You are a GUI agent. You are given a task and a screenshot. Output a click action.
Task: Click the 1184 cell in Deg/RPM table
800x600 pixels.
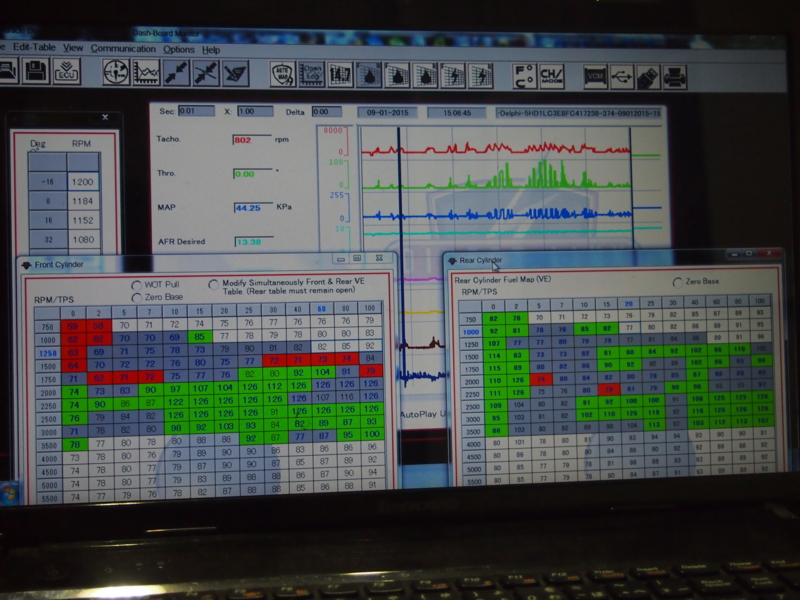83,201
